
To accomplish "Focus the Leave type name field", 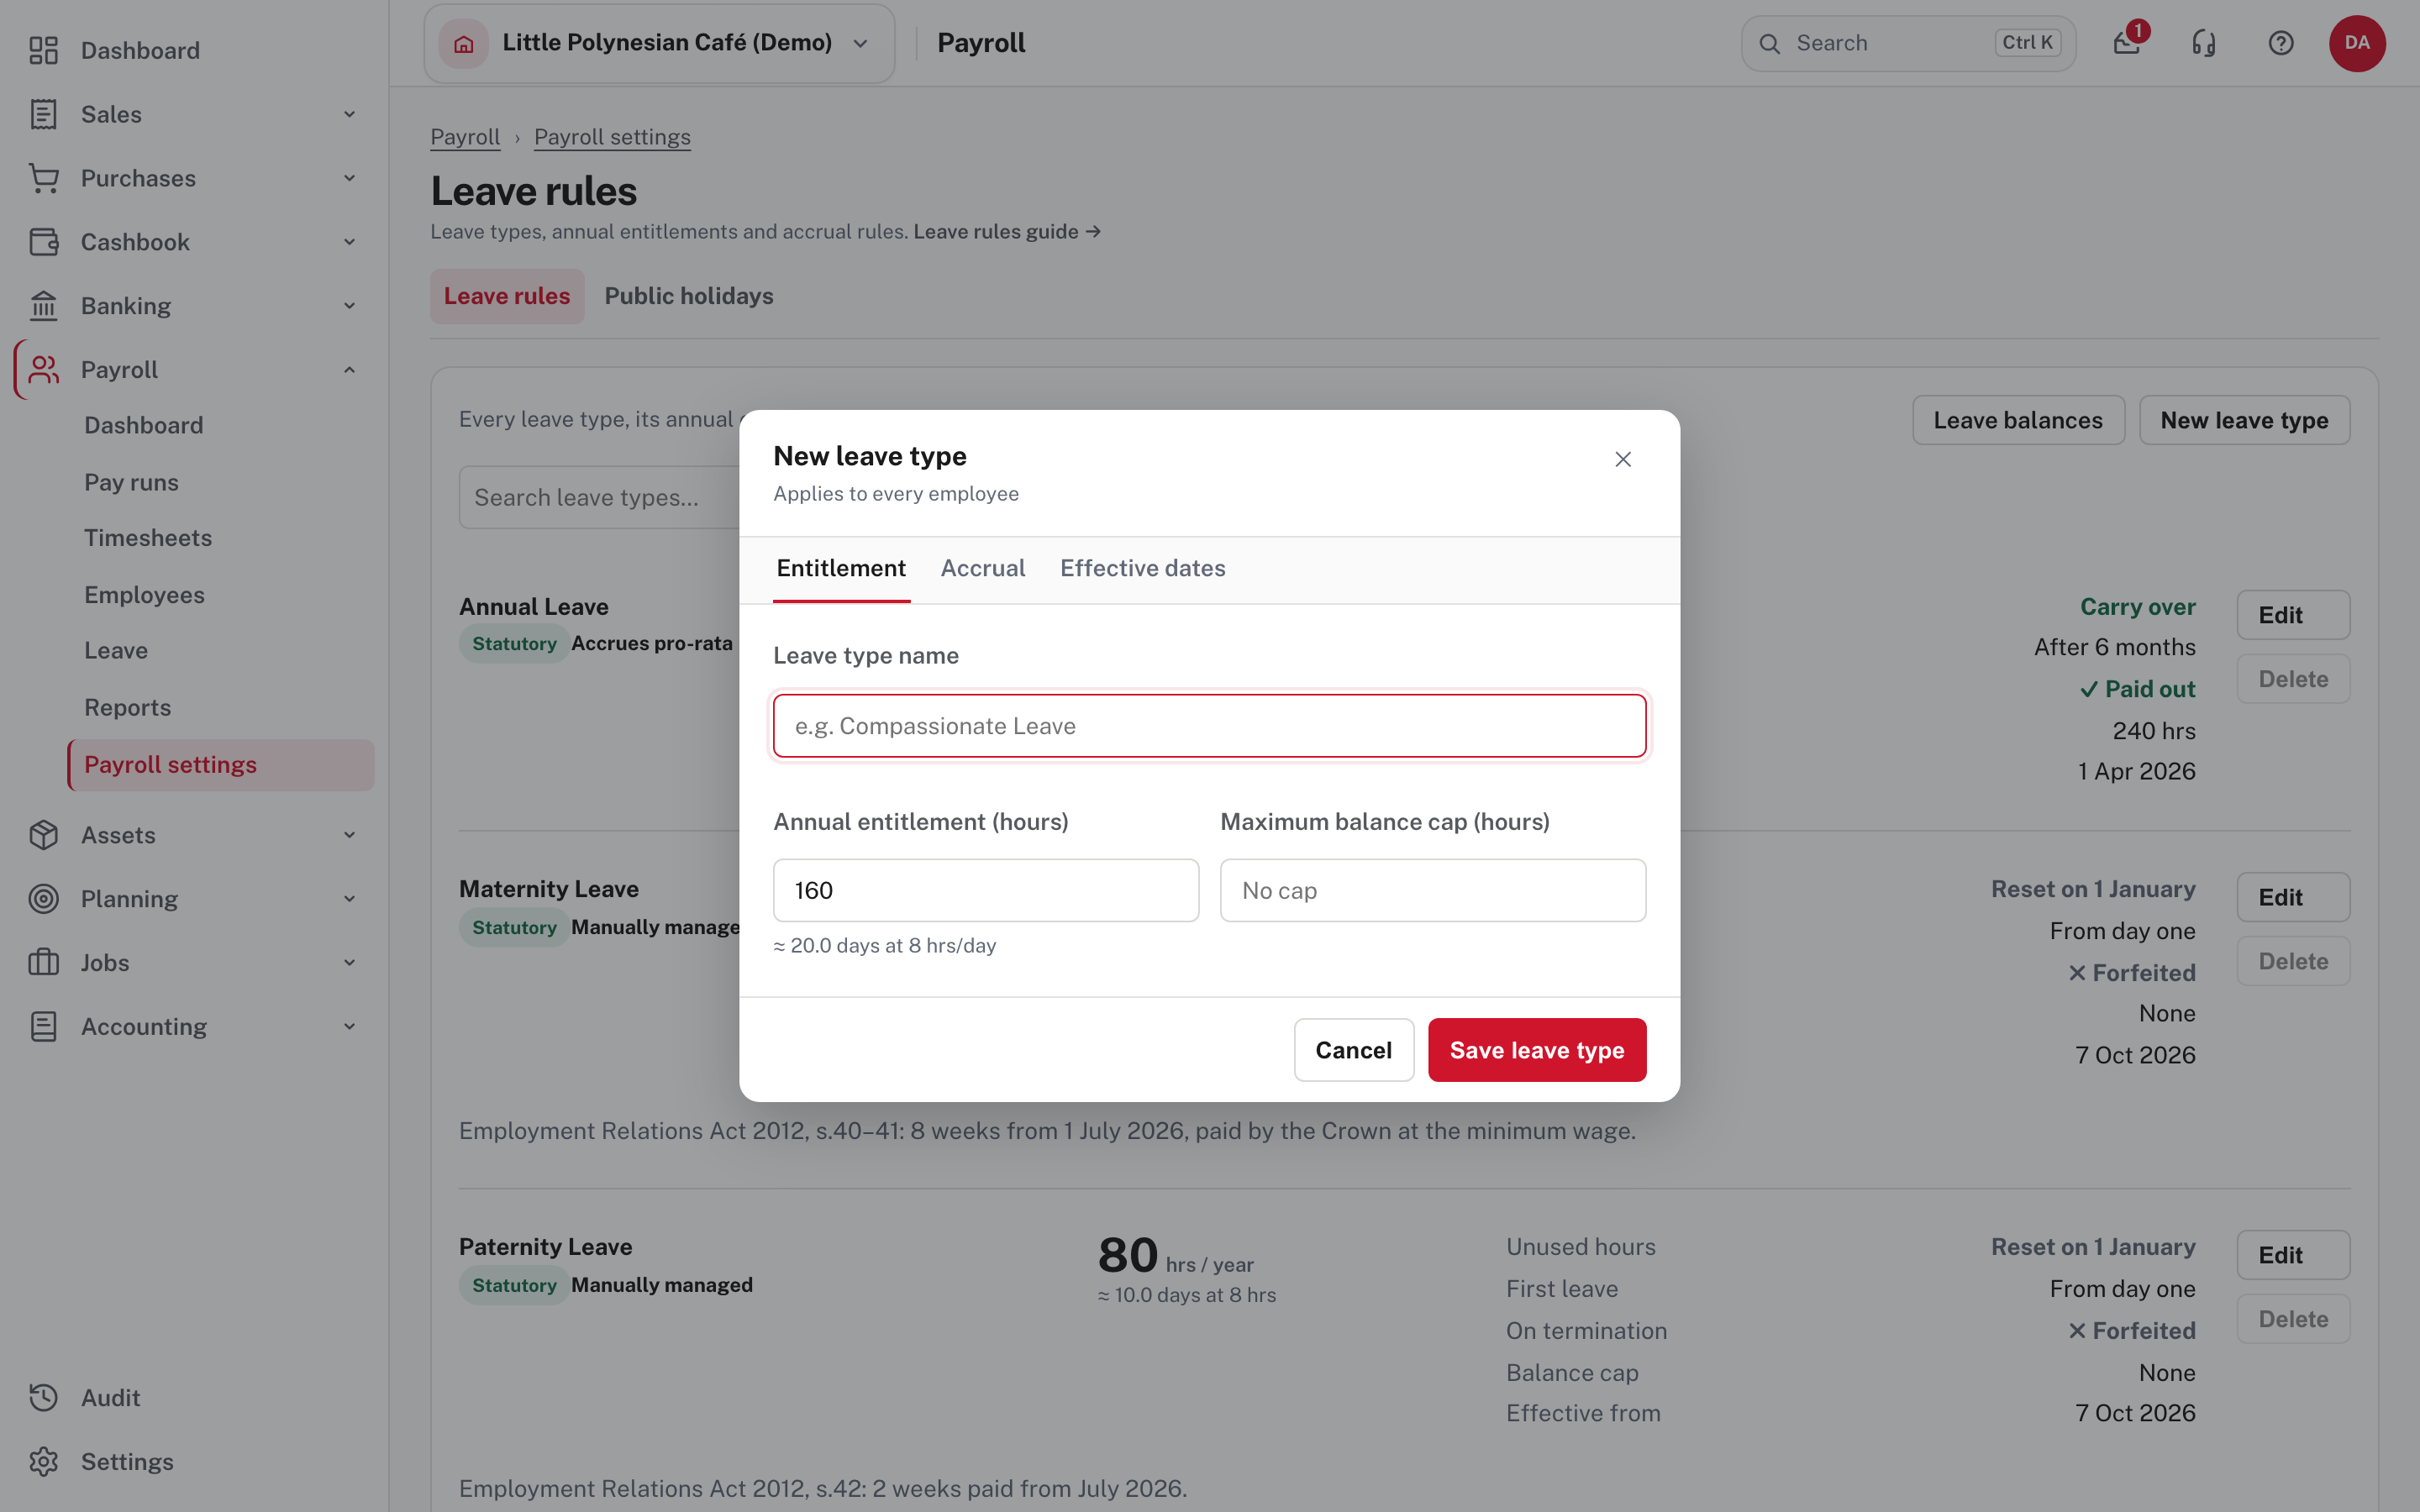I will [1209, 726].
